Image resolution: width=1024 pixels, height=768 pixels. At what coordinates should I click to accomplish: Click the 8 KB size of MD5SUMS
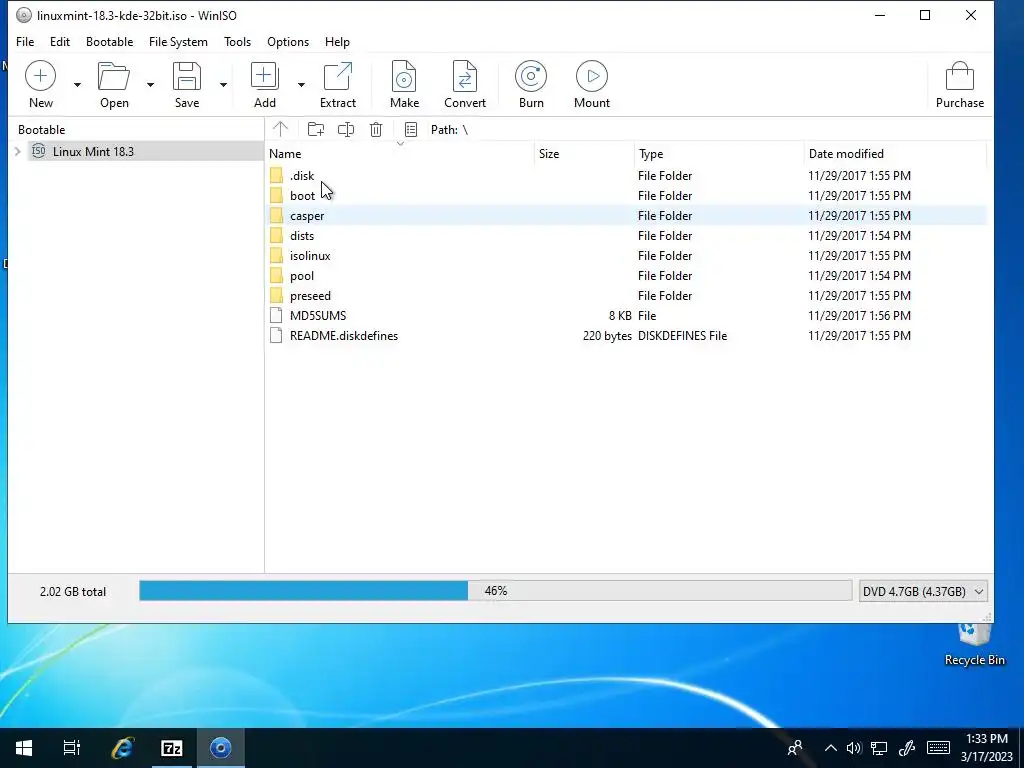point(620,316)
